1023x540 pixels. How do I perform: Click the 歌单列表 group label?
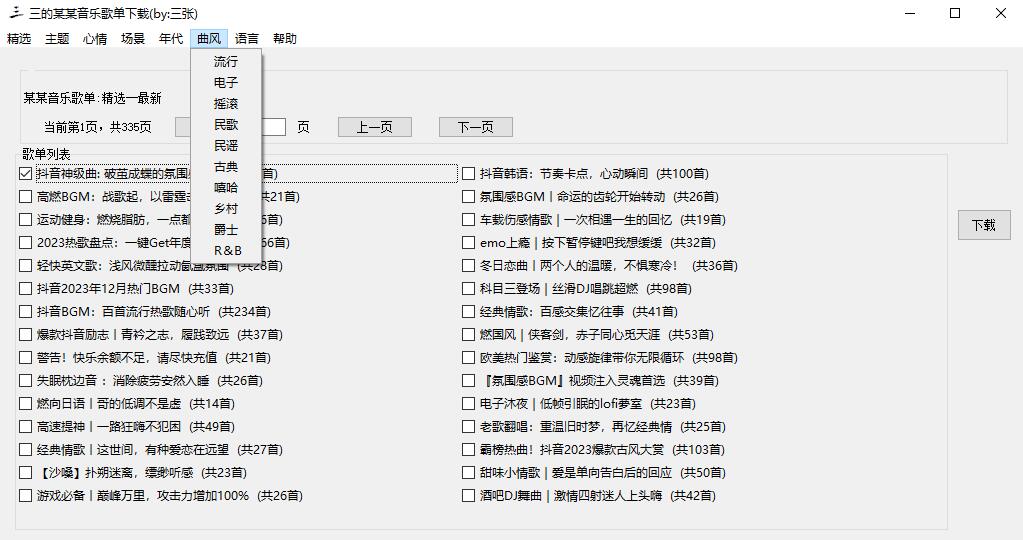(x=46, y=155)
